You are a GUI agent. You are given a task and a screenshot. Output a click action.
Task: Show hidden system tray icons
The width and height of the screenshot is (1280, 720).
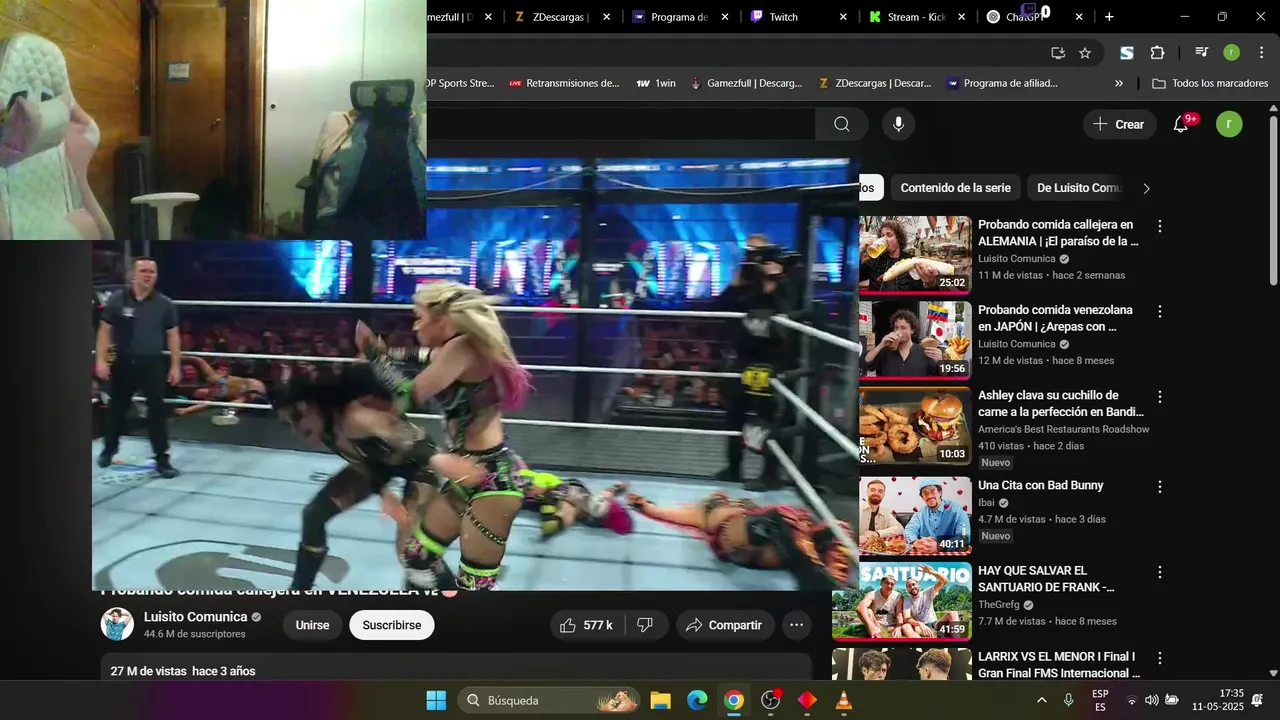(1042, 700)
